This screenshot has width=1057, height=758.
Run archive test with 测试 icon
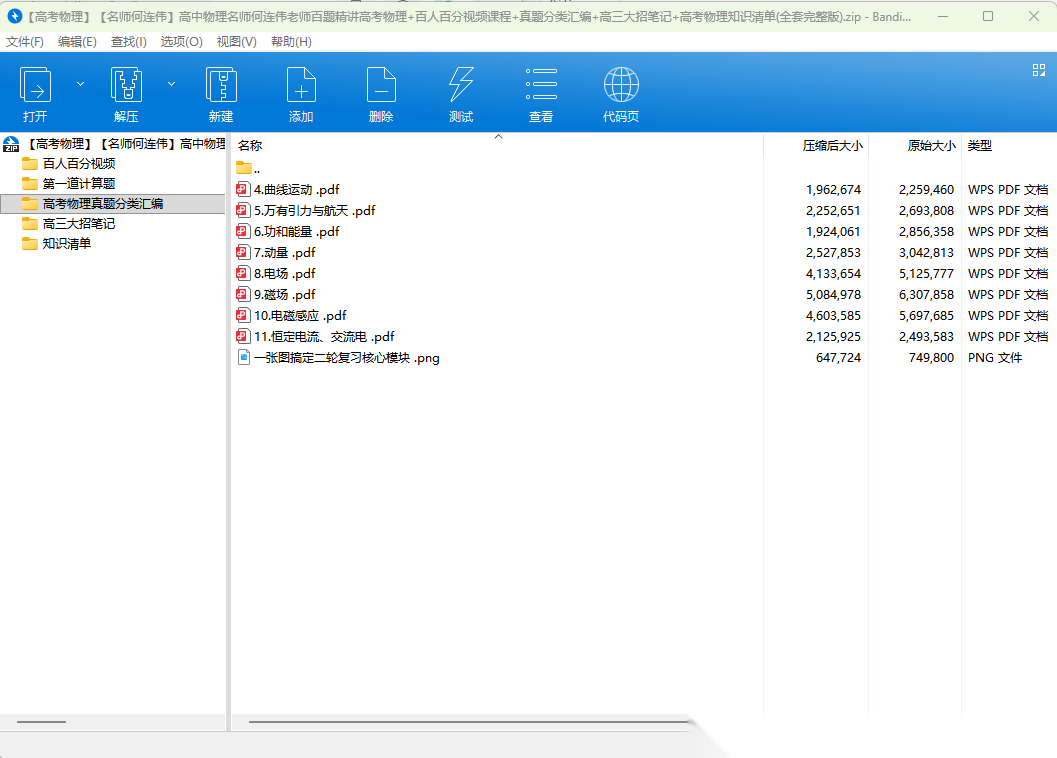point(461,86)
